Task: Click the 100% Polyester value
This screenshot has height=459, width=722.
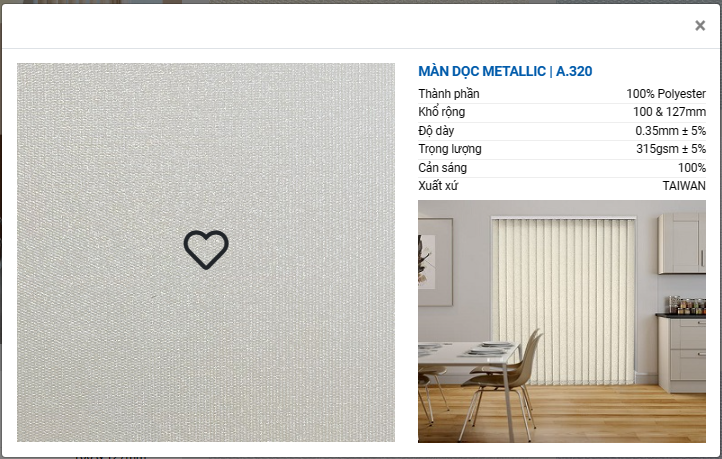Action: (x=666, y=94)
